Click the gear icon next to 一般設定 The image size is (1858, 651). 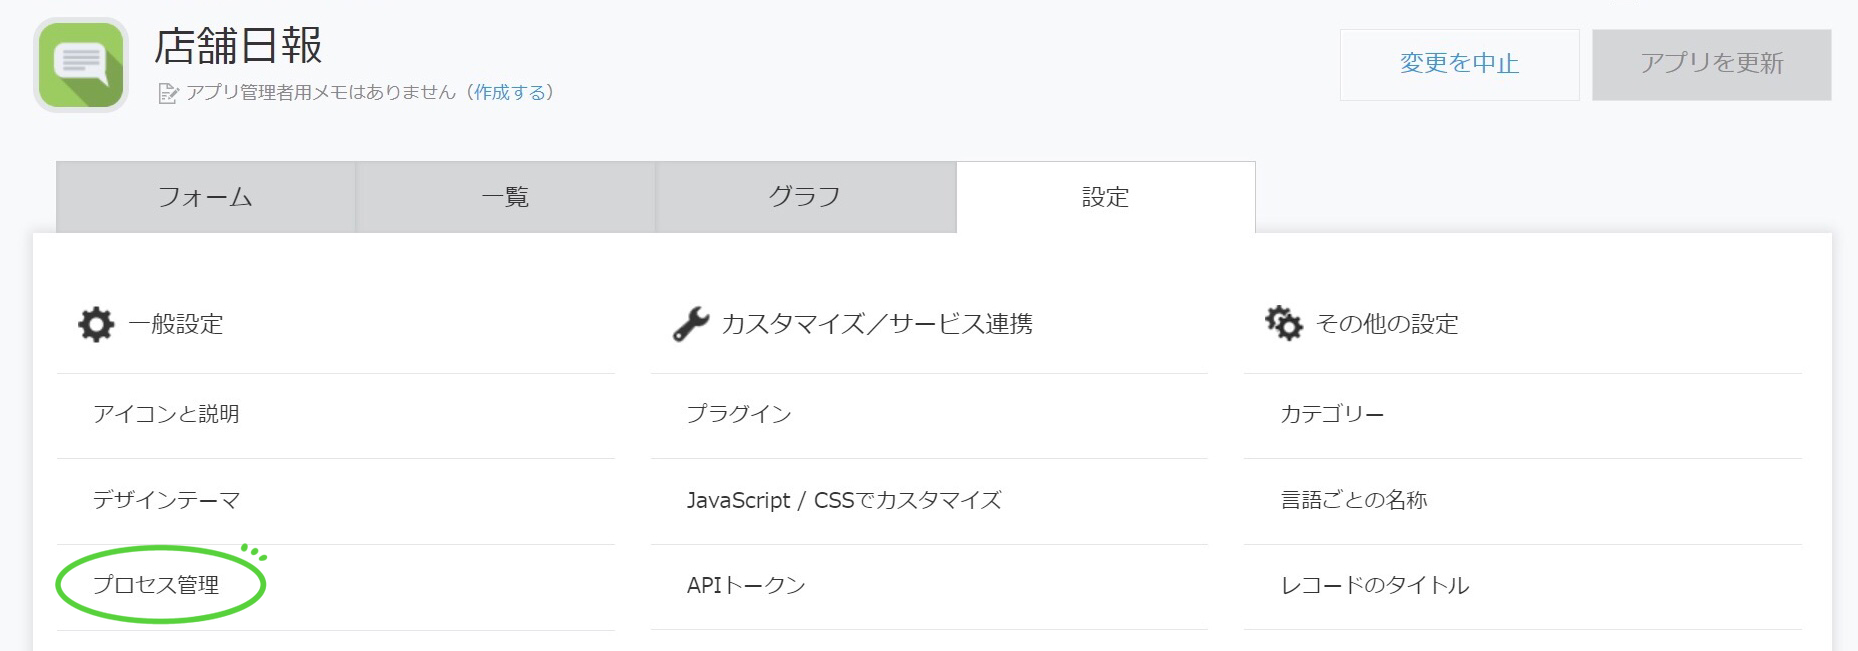96,324
